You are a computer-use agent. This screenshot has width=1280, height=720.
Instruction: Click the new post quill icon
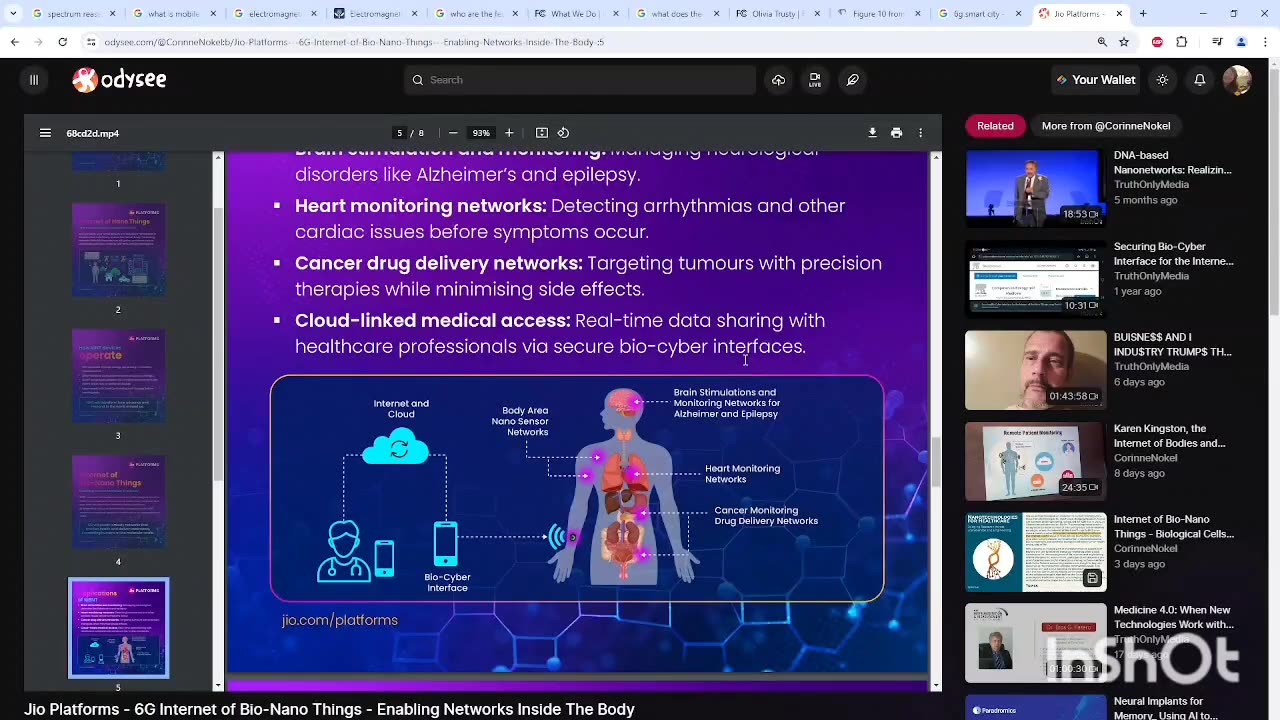point(852,80)
